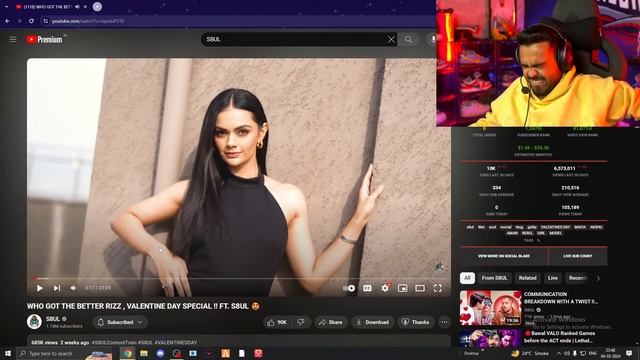
Task: Select the From S8UL filter chip
Action: coord(494,278)
